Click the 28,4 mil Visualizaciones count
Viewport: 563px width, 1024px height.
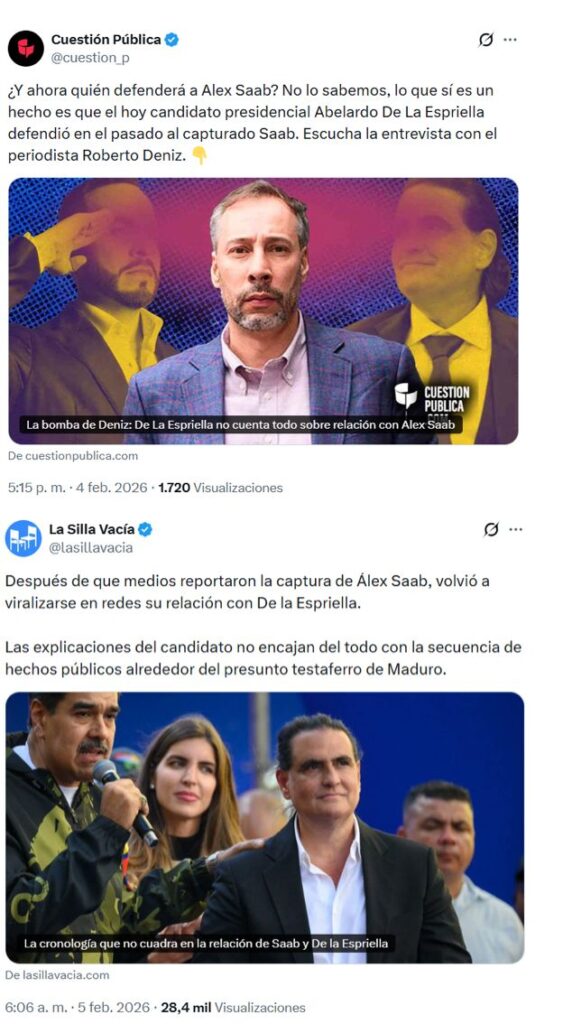(x=233, y=1007)
